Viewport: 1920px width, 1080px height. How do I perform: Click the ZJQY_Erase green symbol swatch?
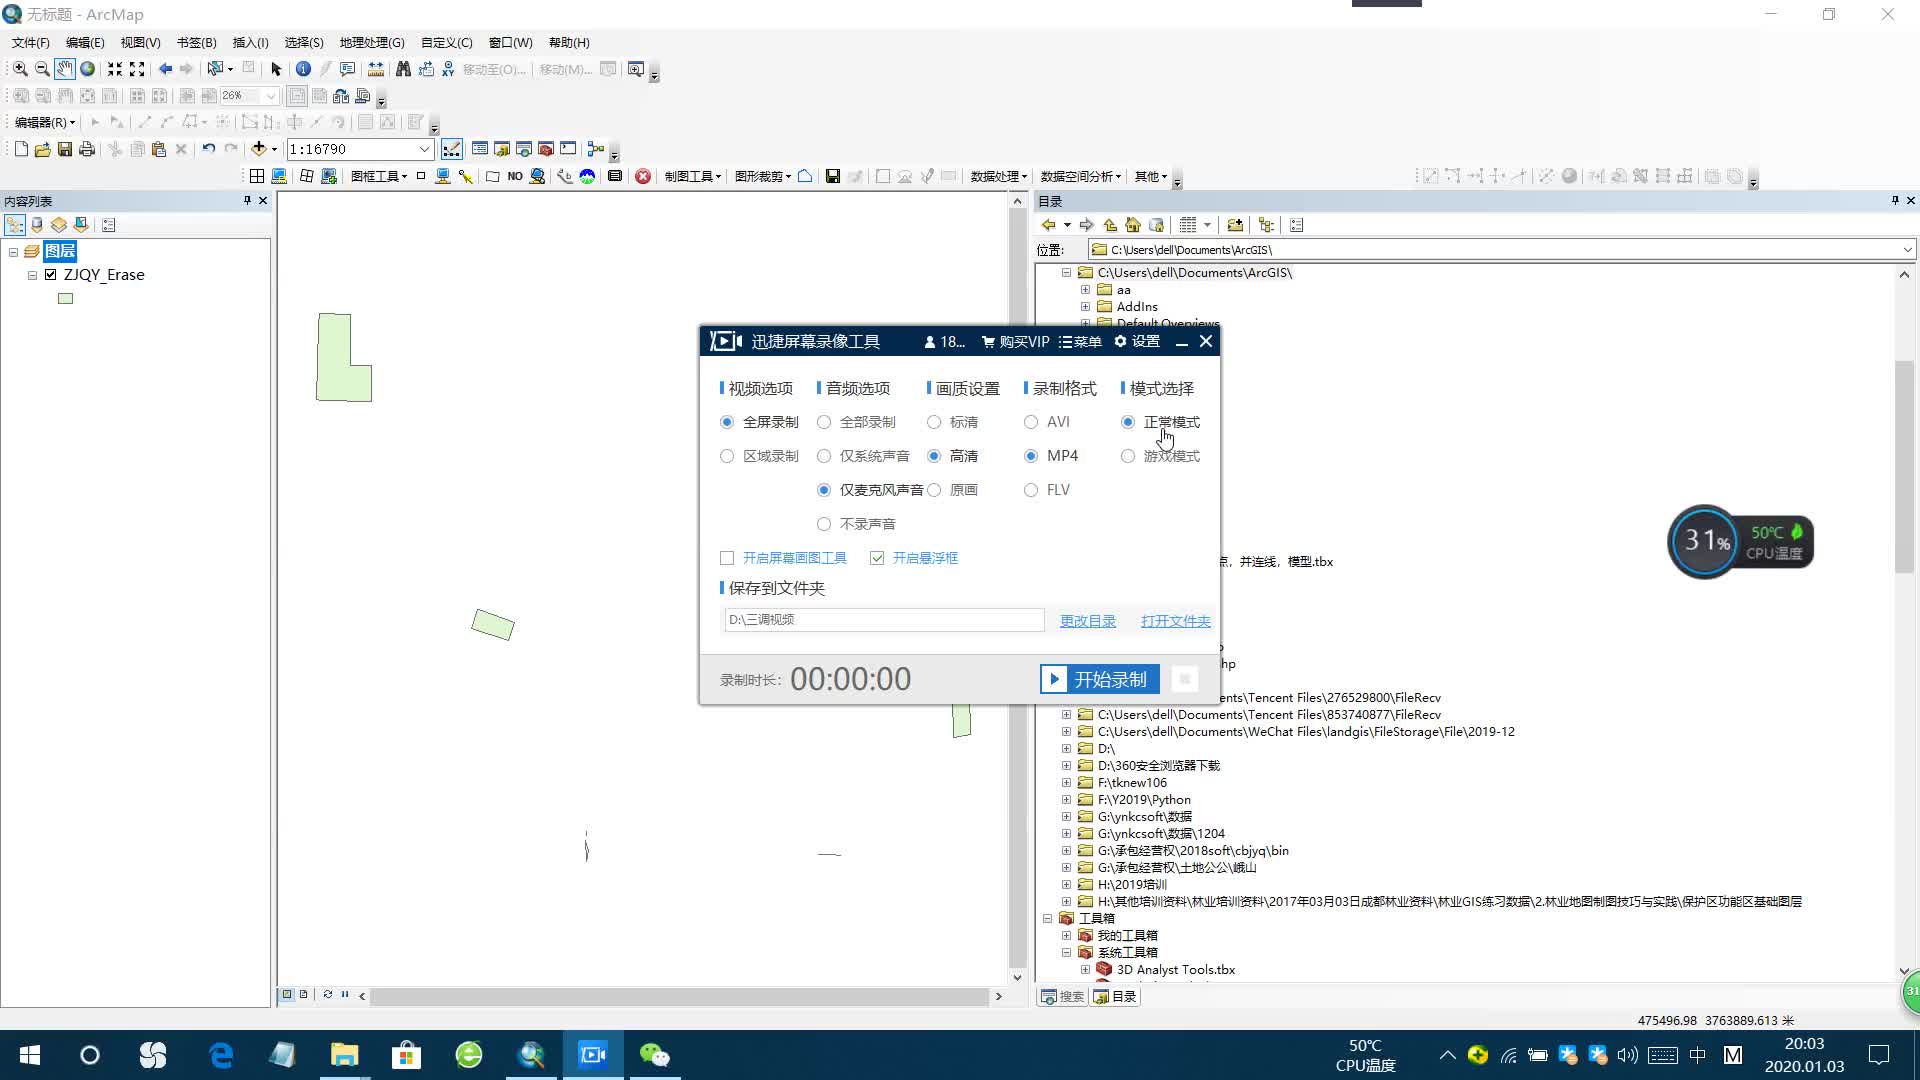coord(66,298)
